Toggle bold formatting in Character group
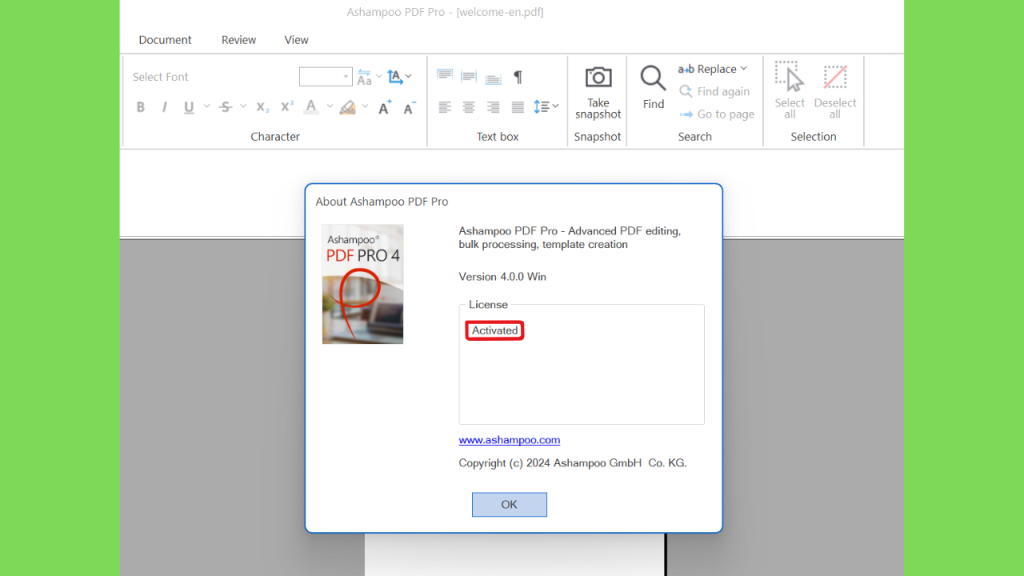The height and width of the screenshot is (576, 1024). 140,107
